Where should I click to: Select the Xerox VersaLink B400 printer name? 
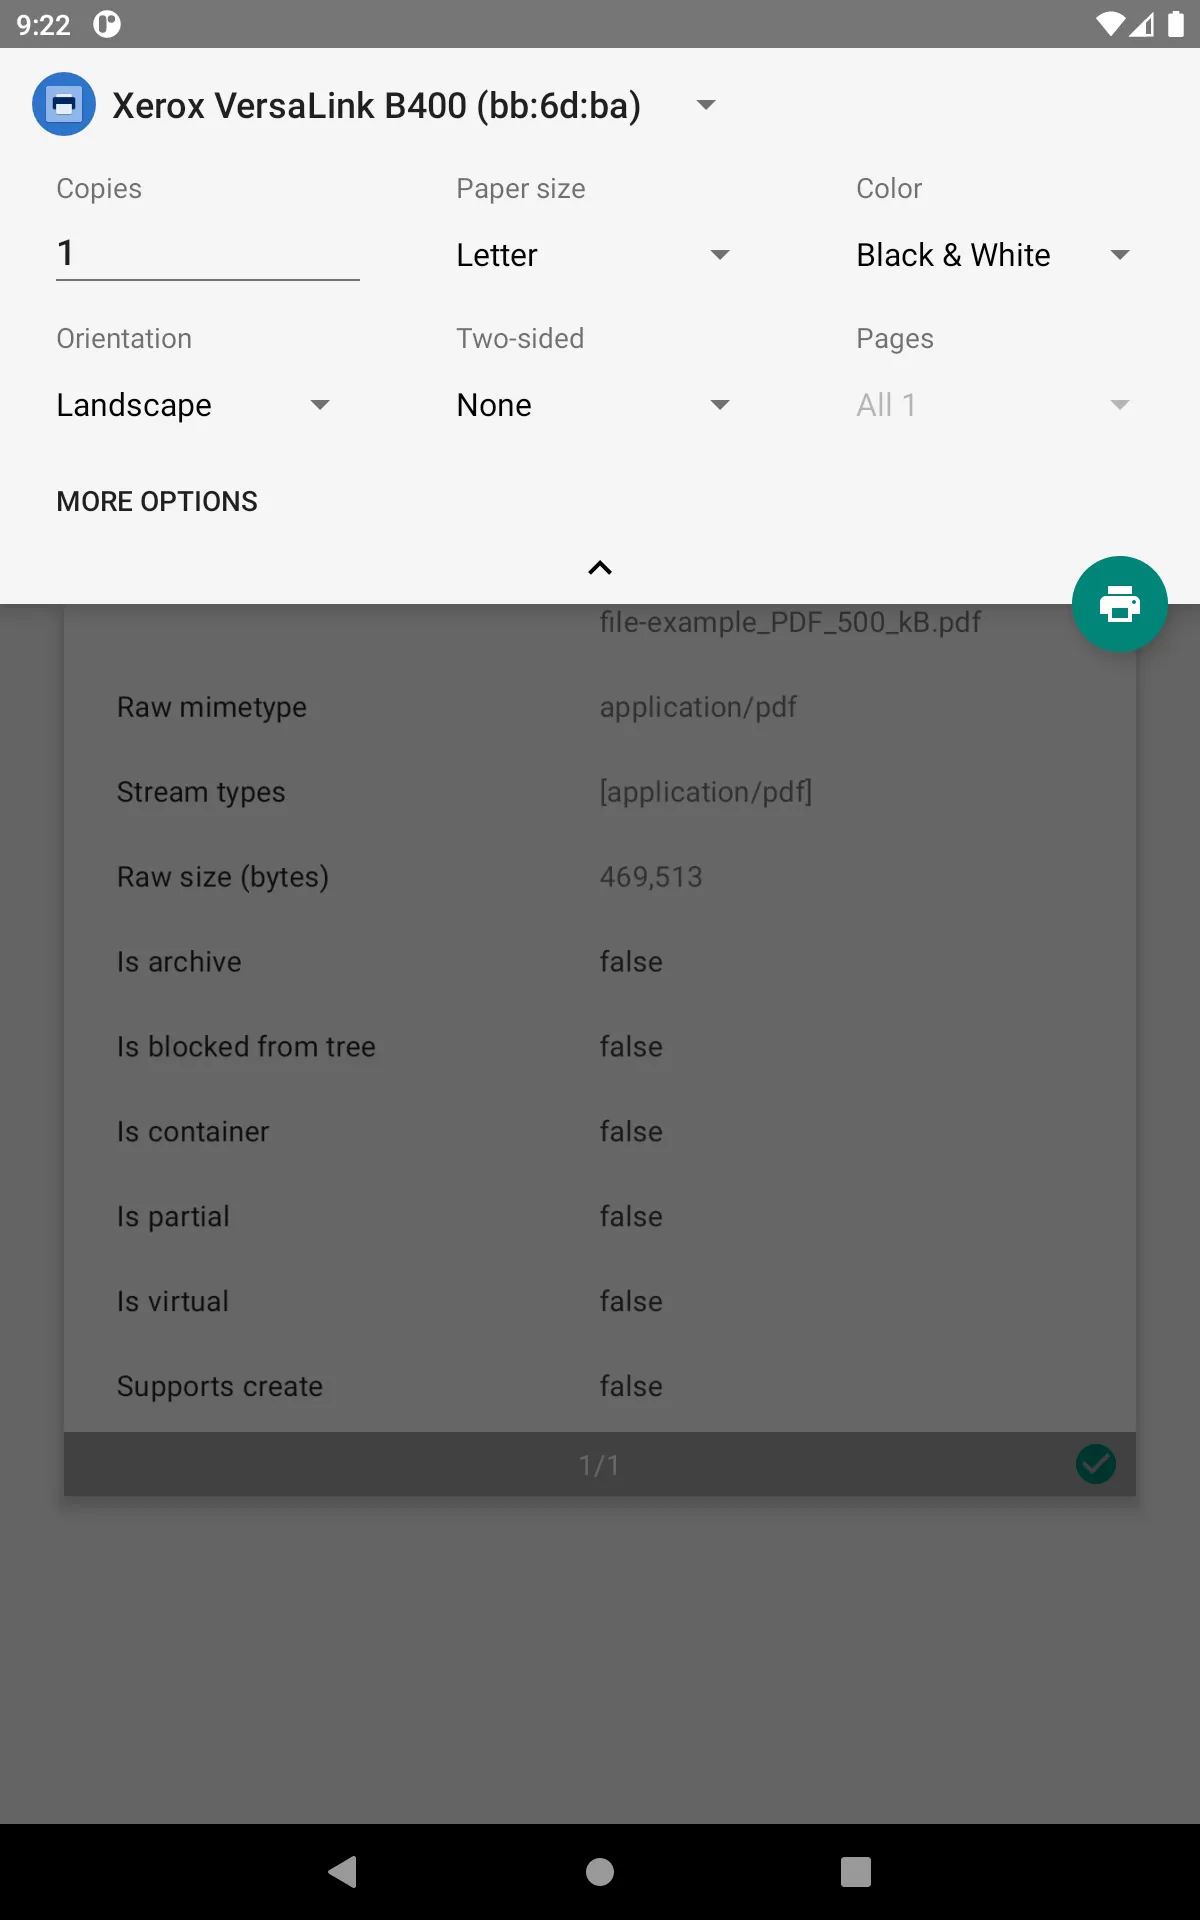376,105
